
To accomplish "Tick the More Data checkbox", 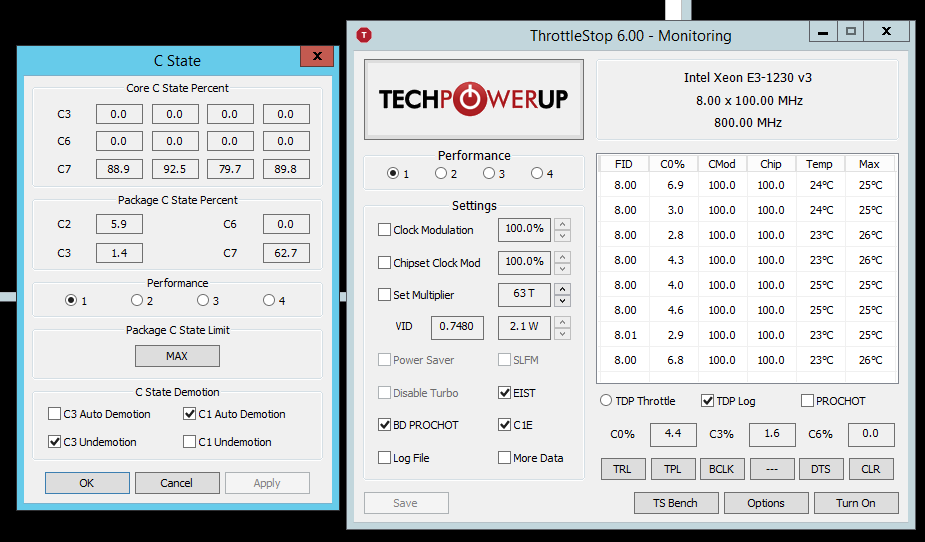I will tap(504, 458).
